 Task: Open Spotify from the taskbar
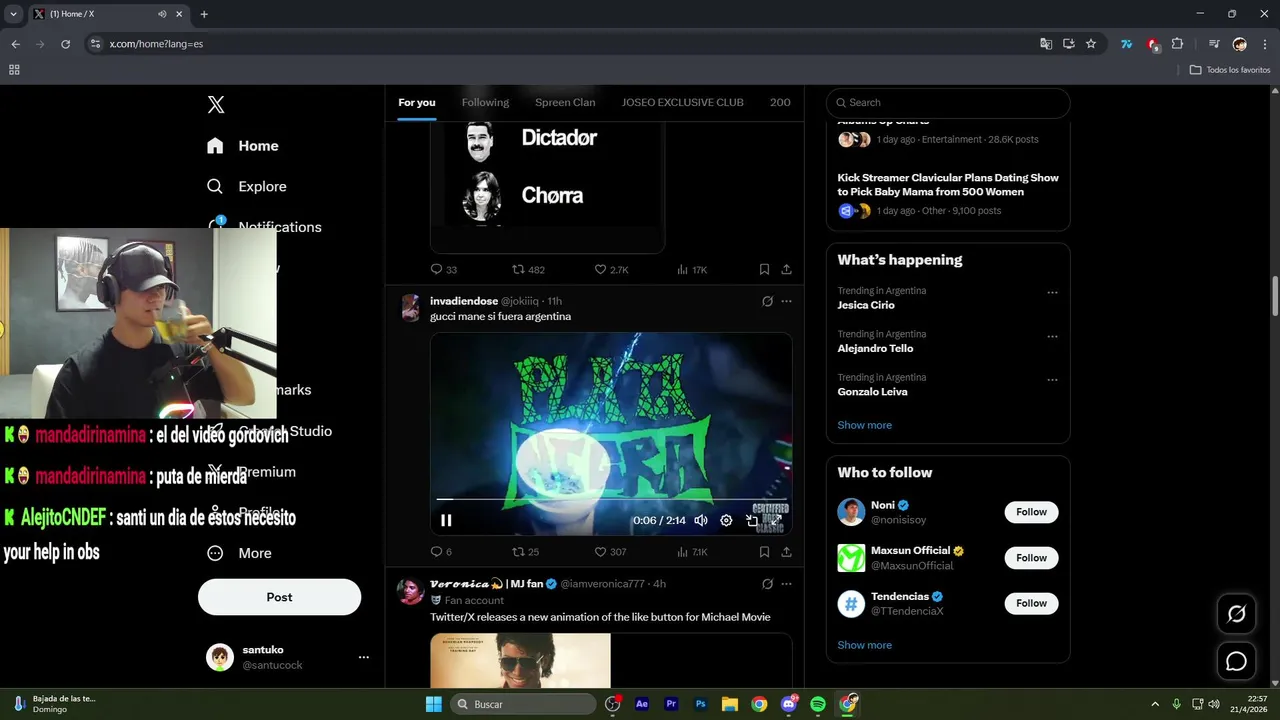pyautogui.click(x=818, y=704)
